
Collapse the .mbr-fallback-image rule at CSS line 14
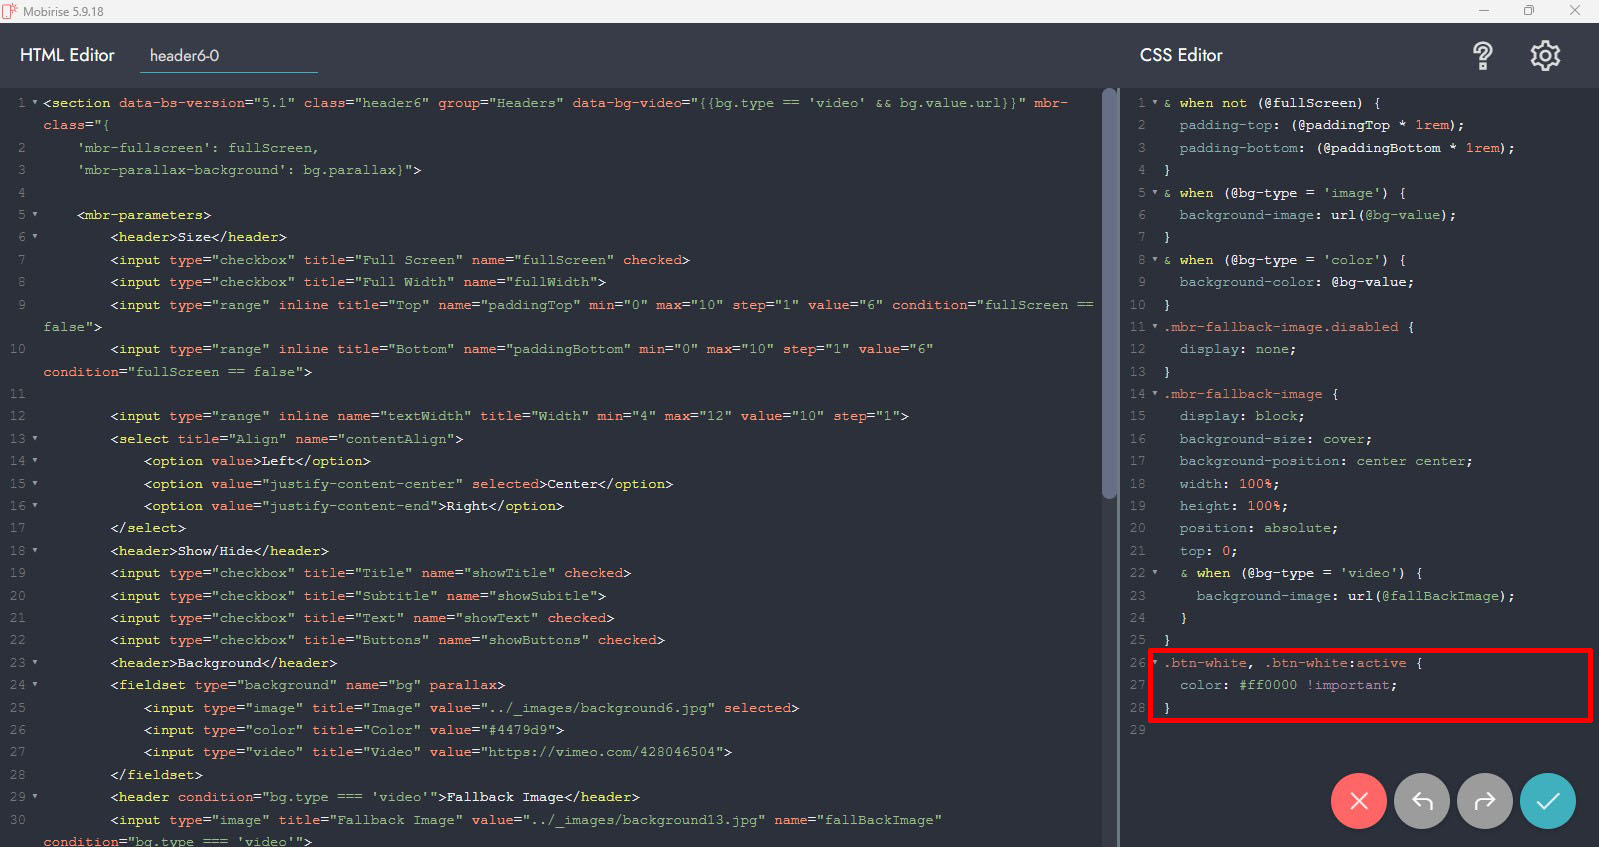coord(1155,394)
